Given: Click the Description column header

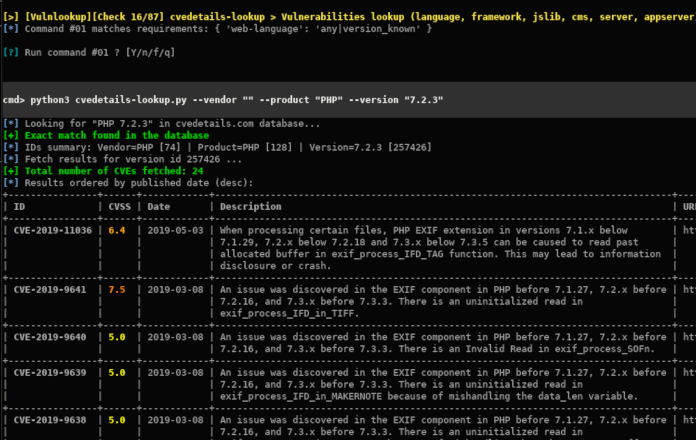Looking at the screenshot, I should coord(250,206).
